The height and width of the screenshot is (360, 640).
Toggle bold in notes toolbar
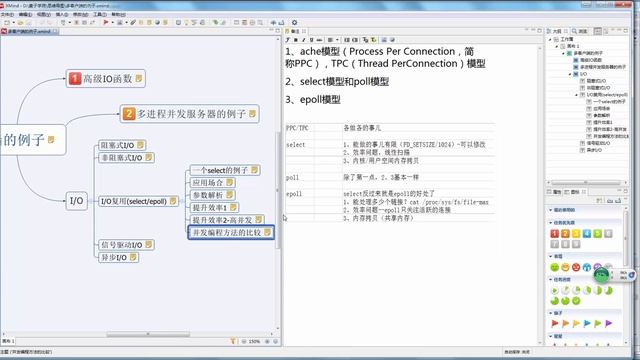[x=296, y=40]
